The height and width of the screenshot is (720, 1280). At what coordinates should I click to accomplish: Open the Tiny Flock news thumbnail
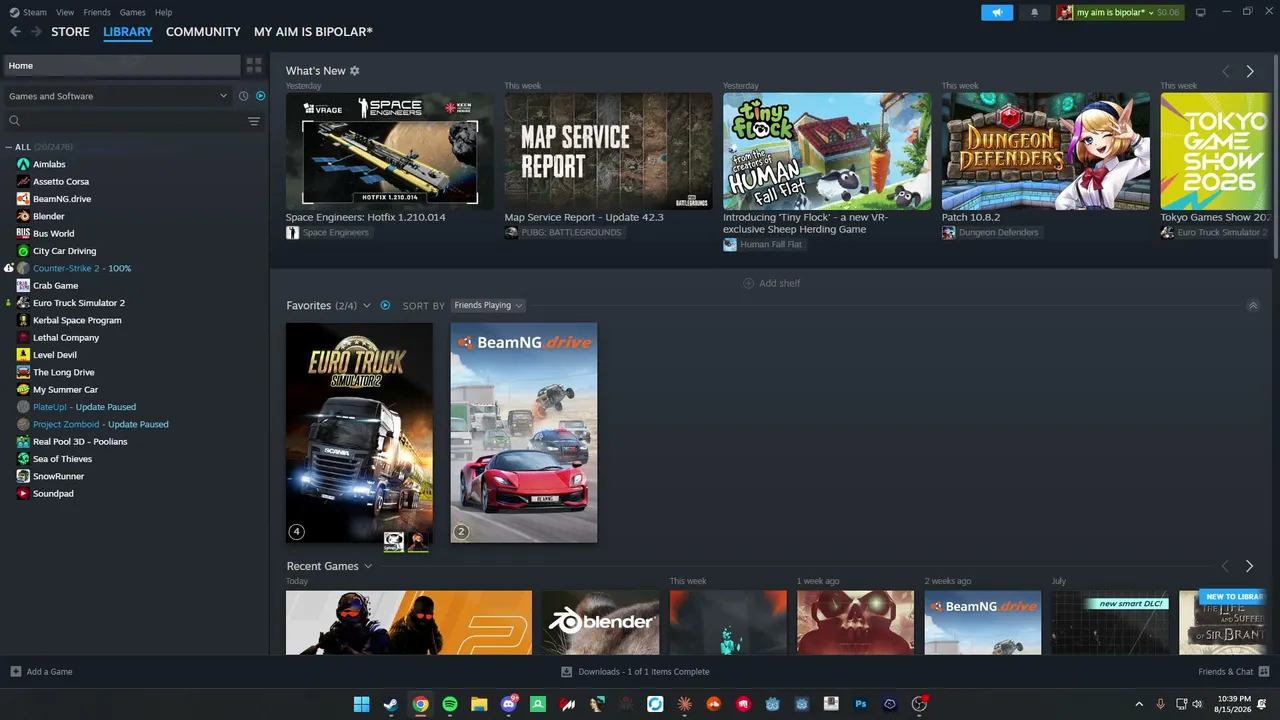(x=827, y=151)
